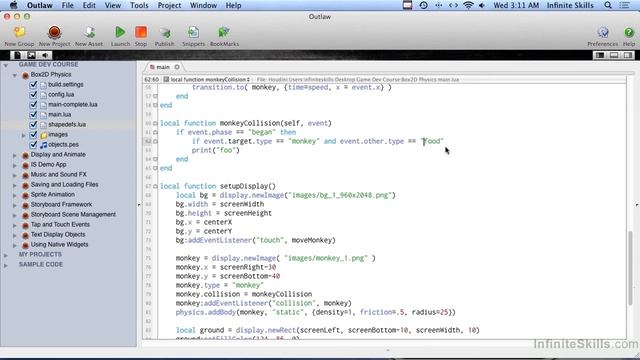Screen dimensions: 640x360
Task: Toggle fold marker on monkeyCollision line
Action: click(x=155, y=123)
